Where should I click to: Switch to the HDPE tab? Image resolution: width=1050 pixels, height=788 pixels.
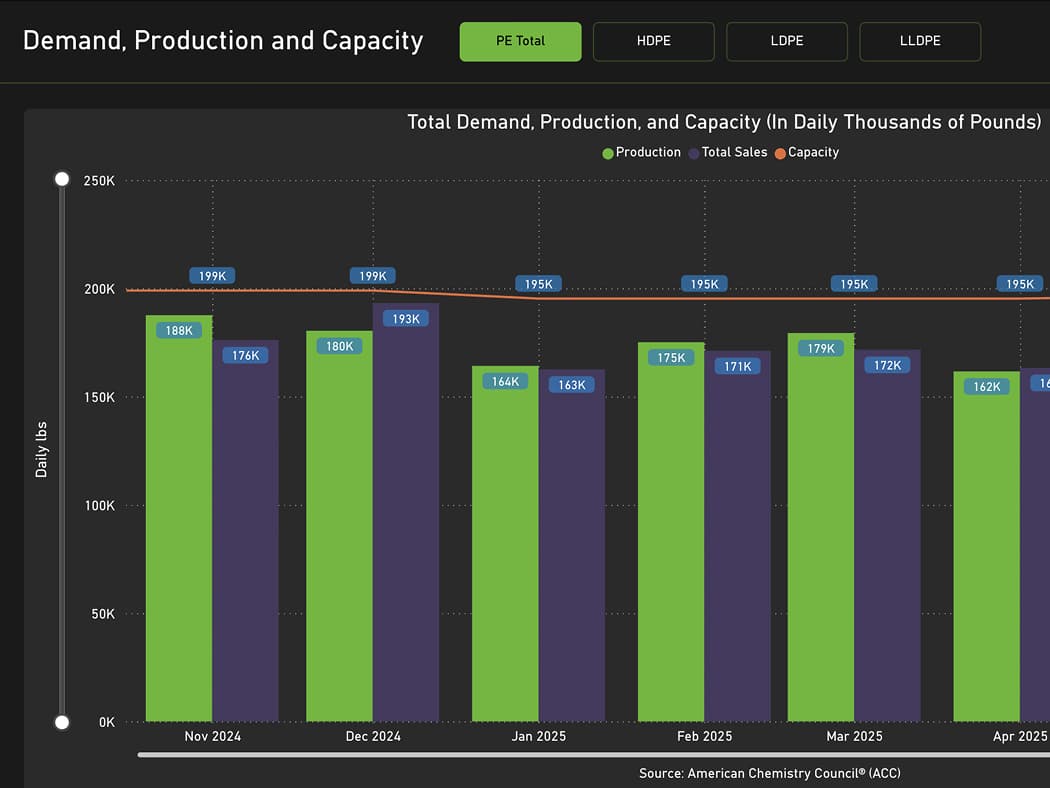(x=653, y=42)
